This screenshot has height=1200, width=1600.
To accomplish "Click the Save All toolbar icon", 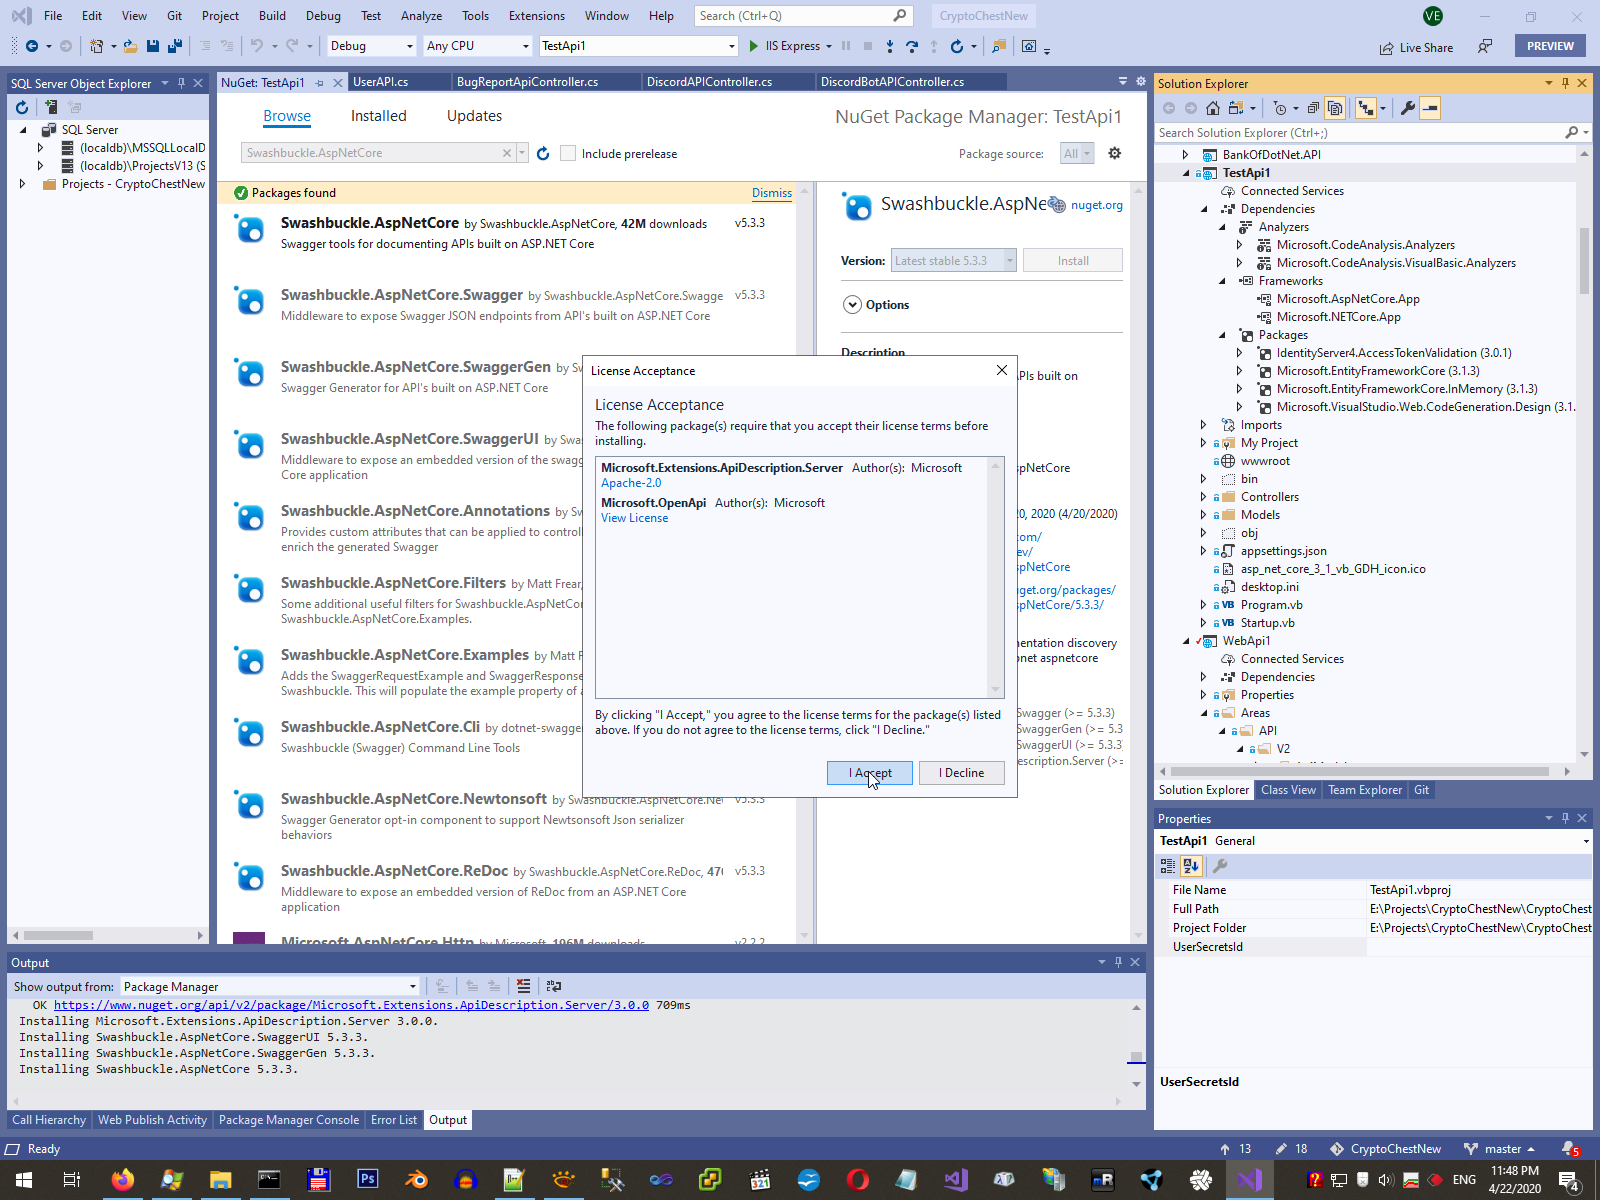I will click(175, 46).
